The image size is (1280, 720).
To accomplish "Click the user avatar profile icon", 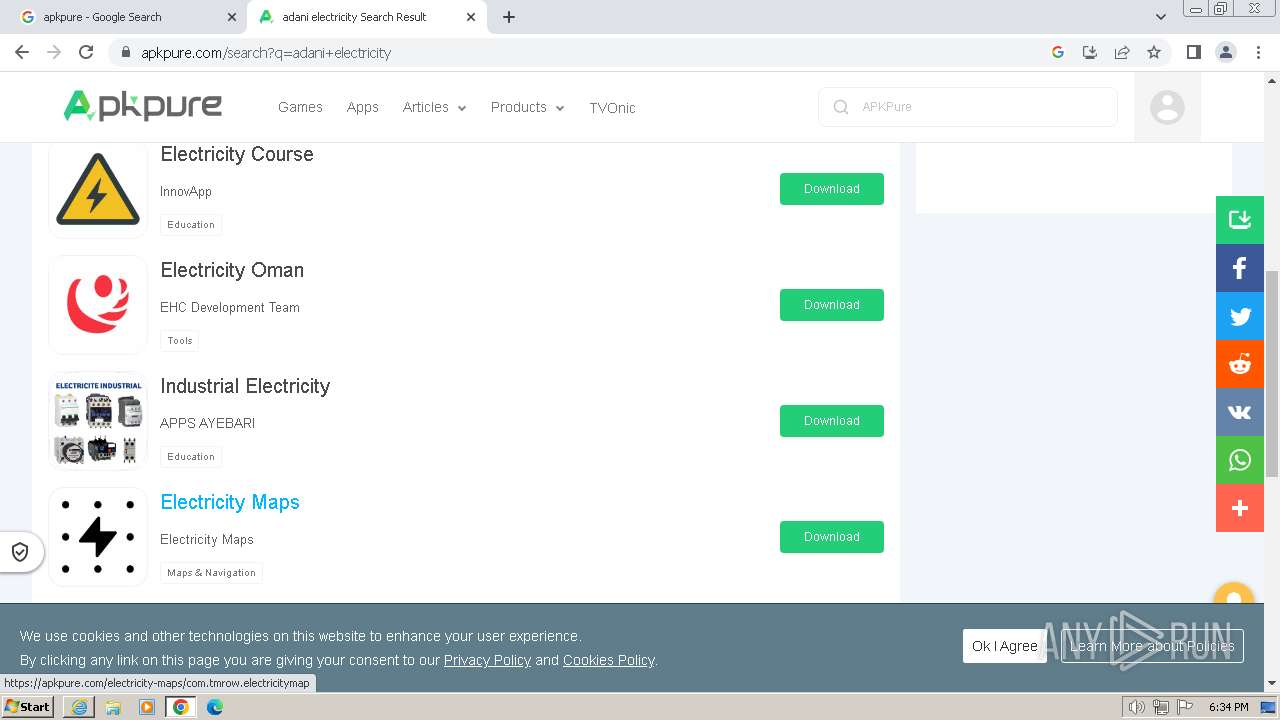I will (x=1167, y=107).
